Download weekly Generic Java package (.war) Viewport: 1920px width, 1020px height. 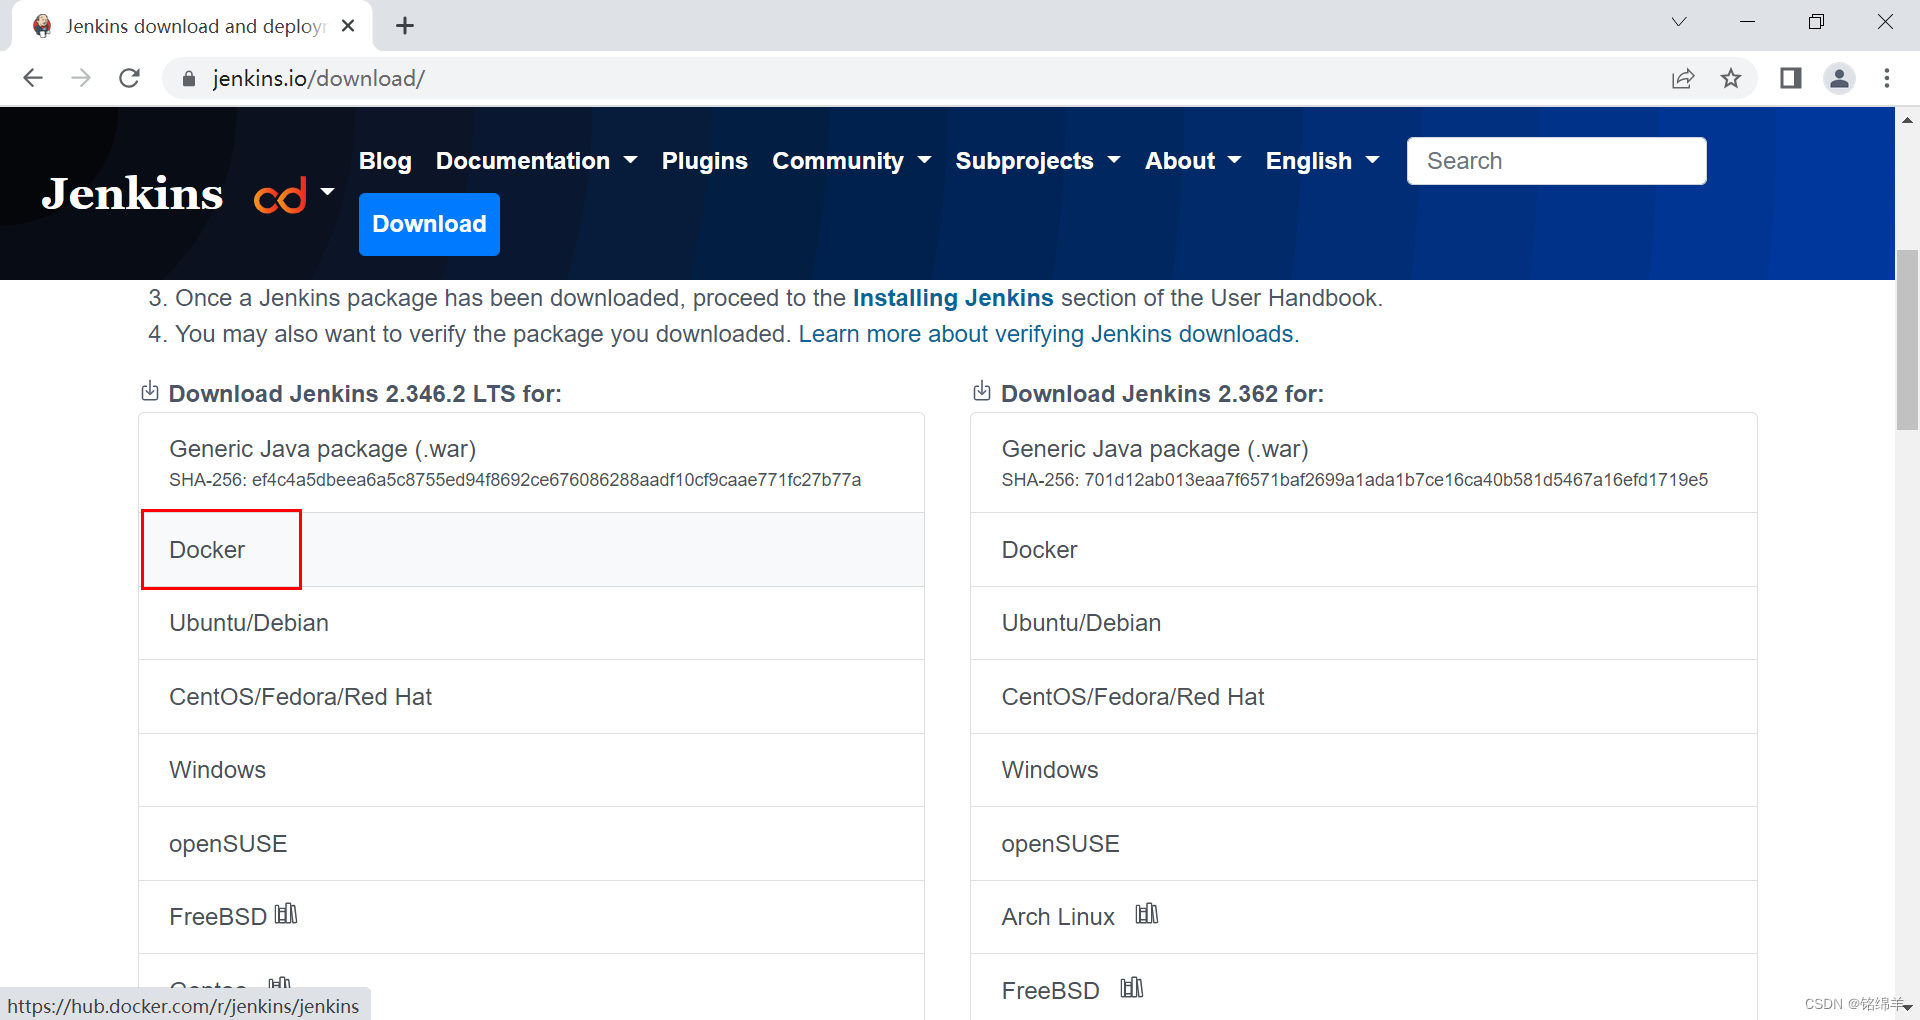click(x=1364, y=463)
